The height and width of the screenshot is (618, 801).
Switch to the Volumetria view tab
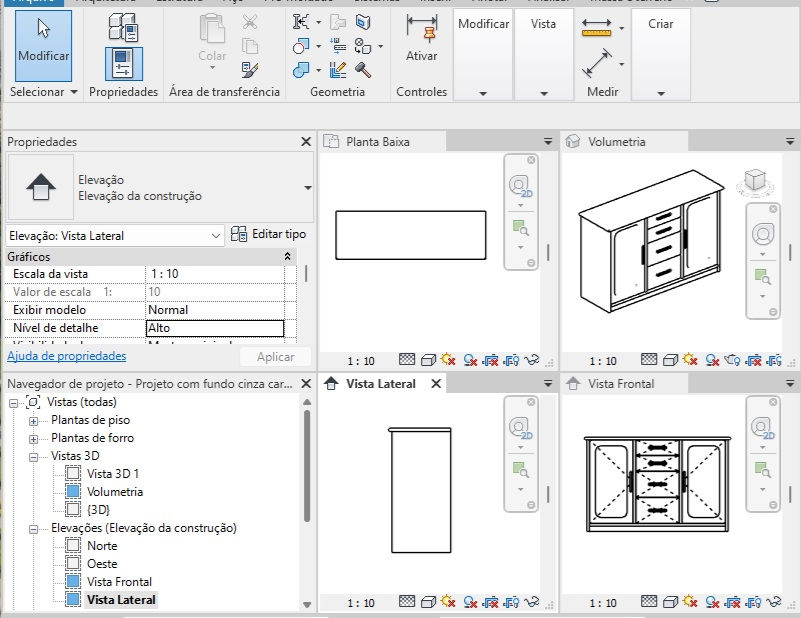point(625,141)
